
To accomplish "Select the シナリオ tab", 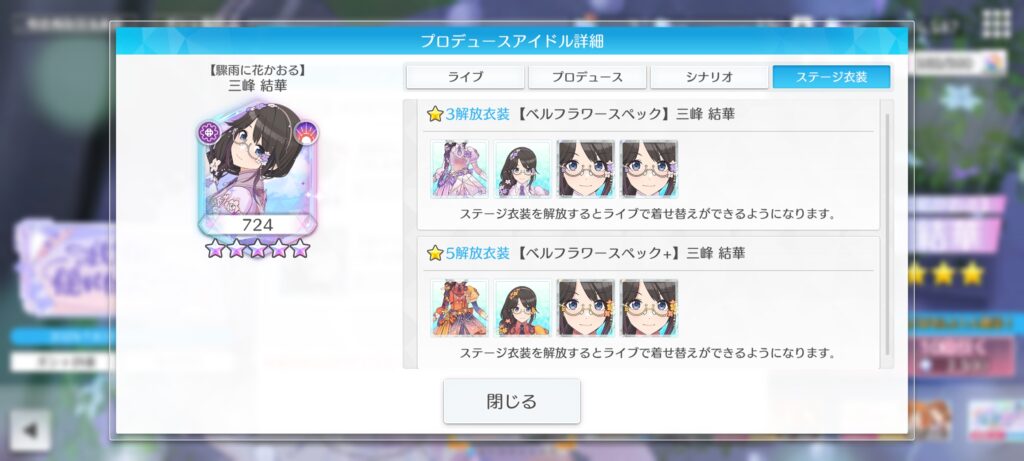I will [709, 77].
